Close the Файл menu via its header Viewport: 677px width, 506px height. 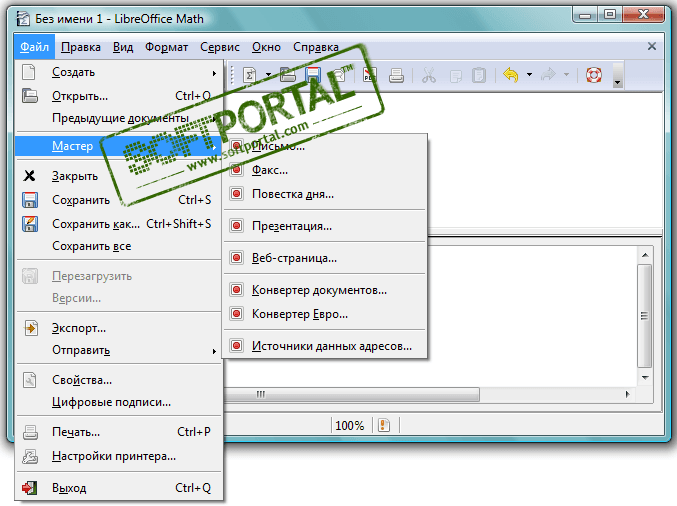[x=34, y=47]
